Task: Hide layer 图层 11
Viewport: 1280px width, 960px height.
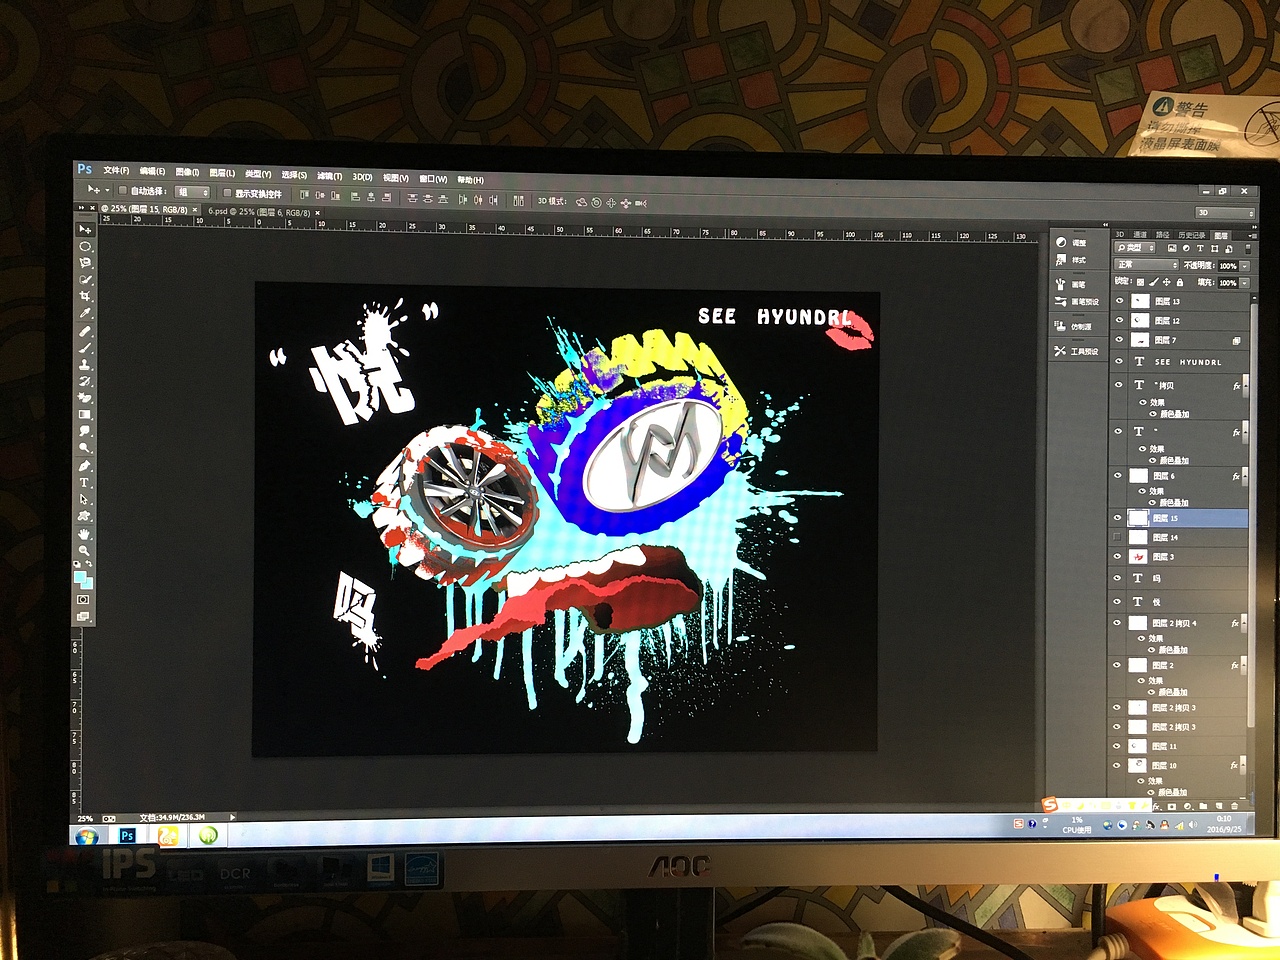Action: click(x=1117, y=746)
